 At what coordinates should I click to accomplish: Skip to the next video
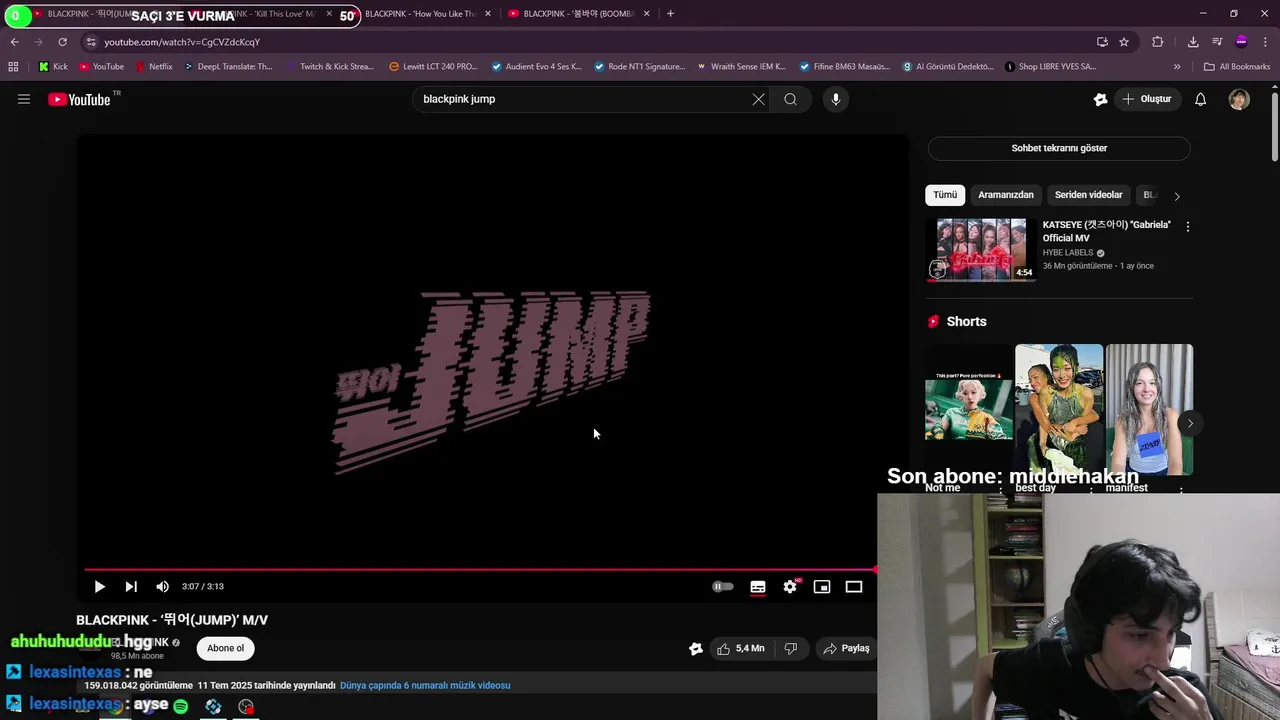click(131, 587)
